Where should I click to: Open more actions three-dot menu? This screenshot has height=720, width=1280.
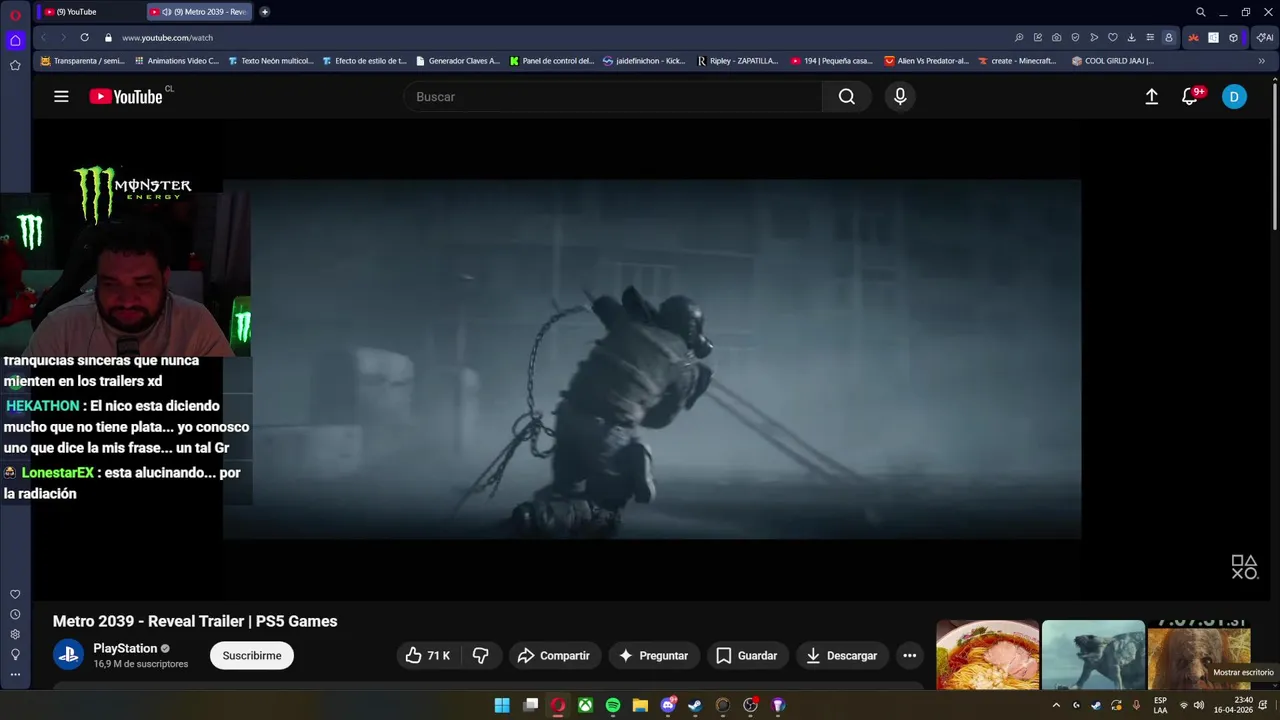click(910, 656)
